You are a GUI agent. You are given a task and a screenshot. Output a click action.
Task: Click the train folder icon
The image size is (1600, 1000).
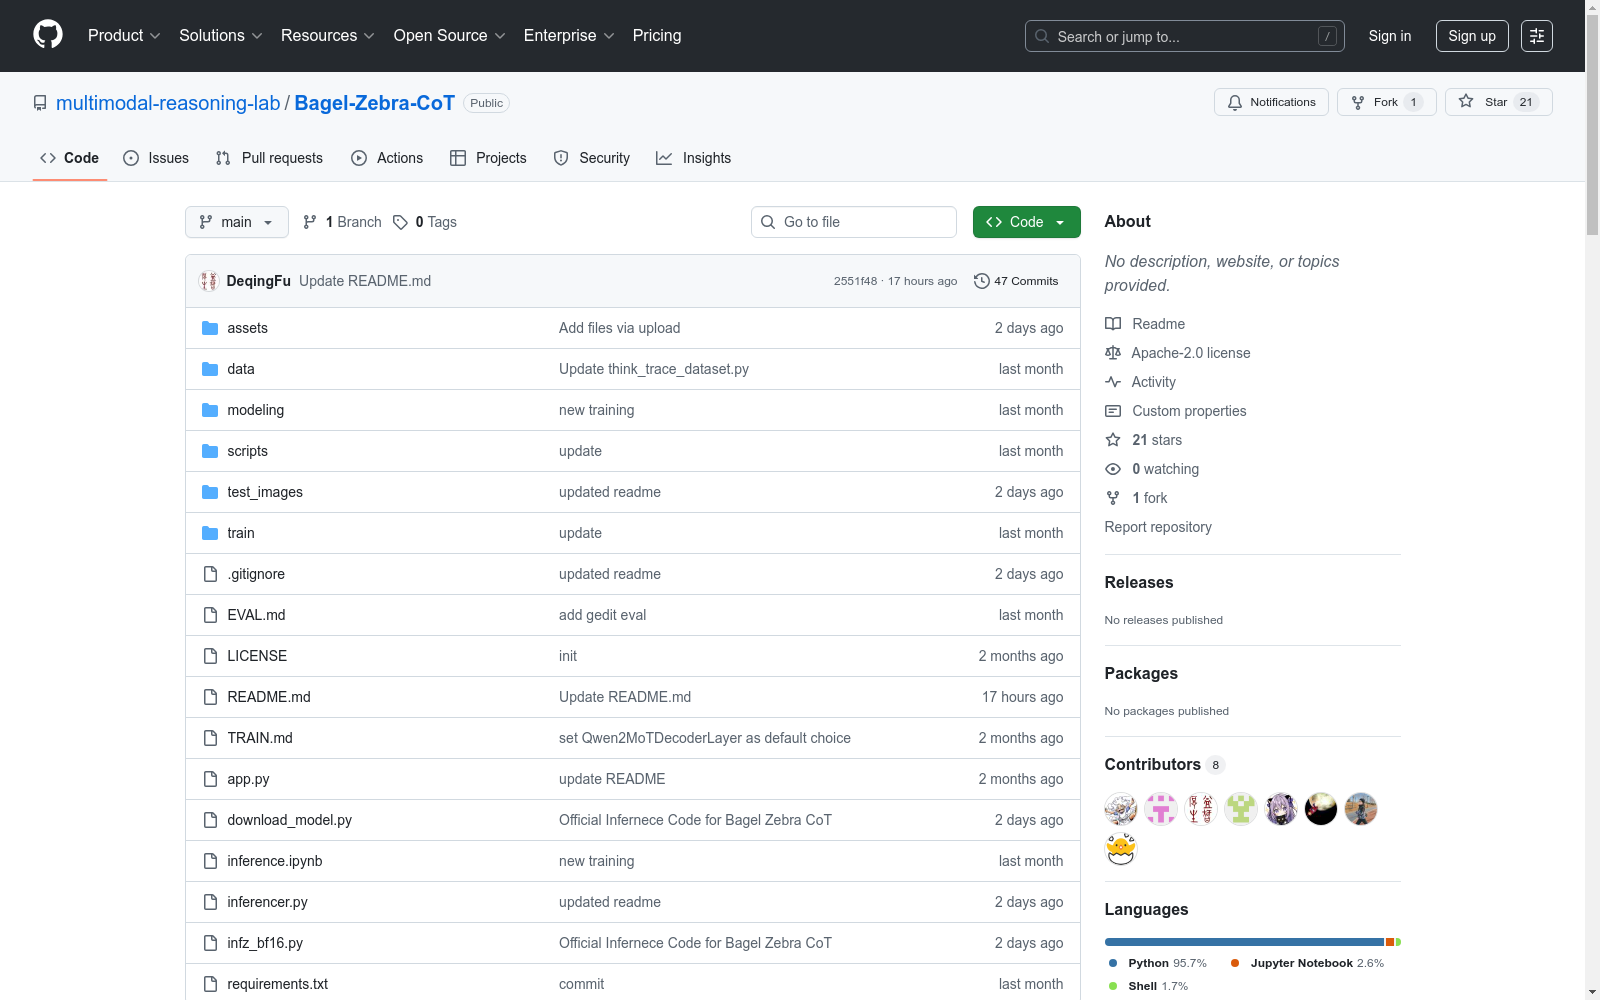click(210, 533)
